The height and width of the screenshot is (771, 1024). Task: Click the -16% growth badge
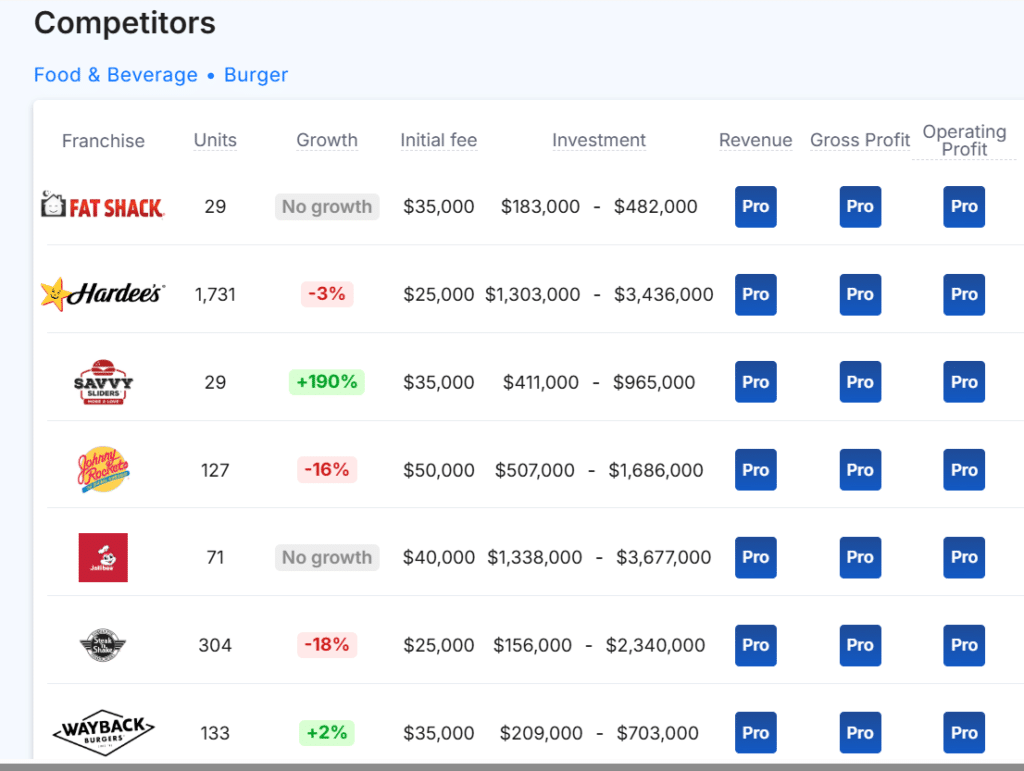pos(327,469)
